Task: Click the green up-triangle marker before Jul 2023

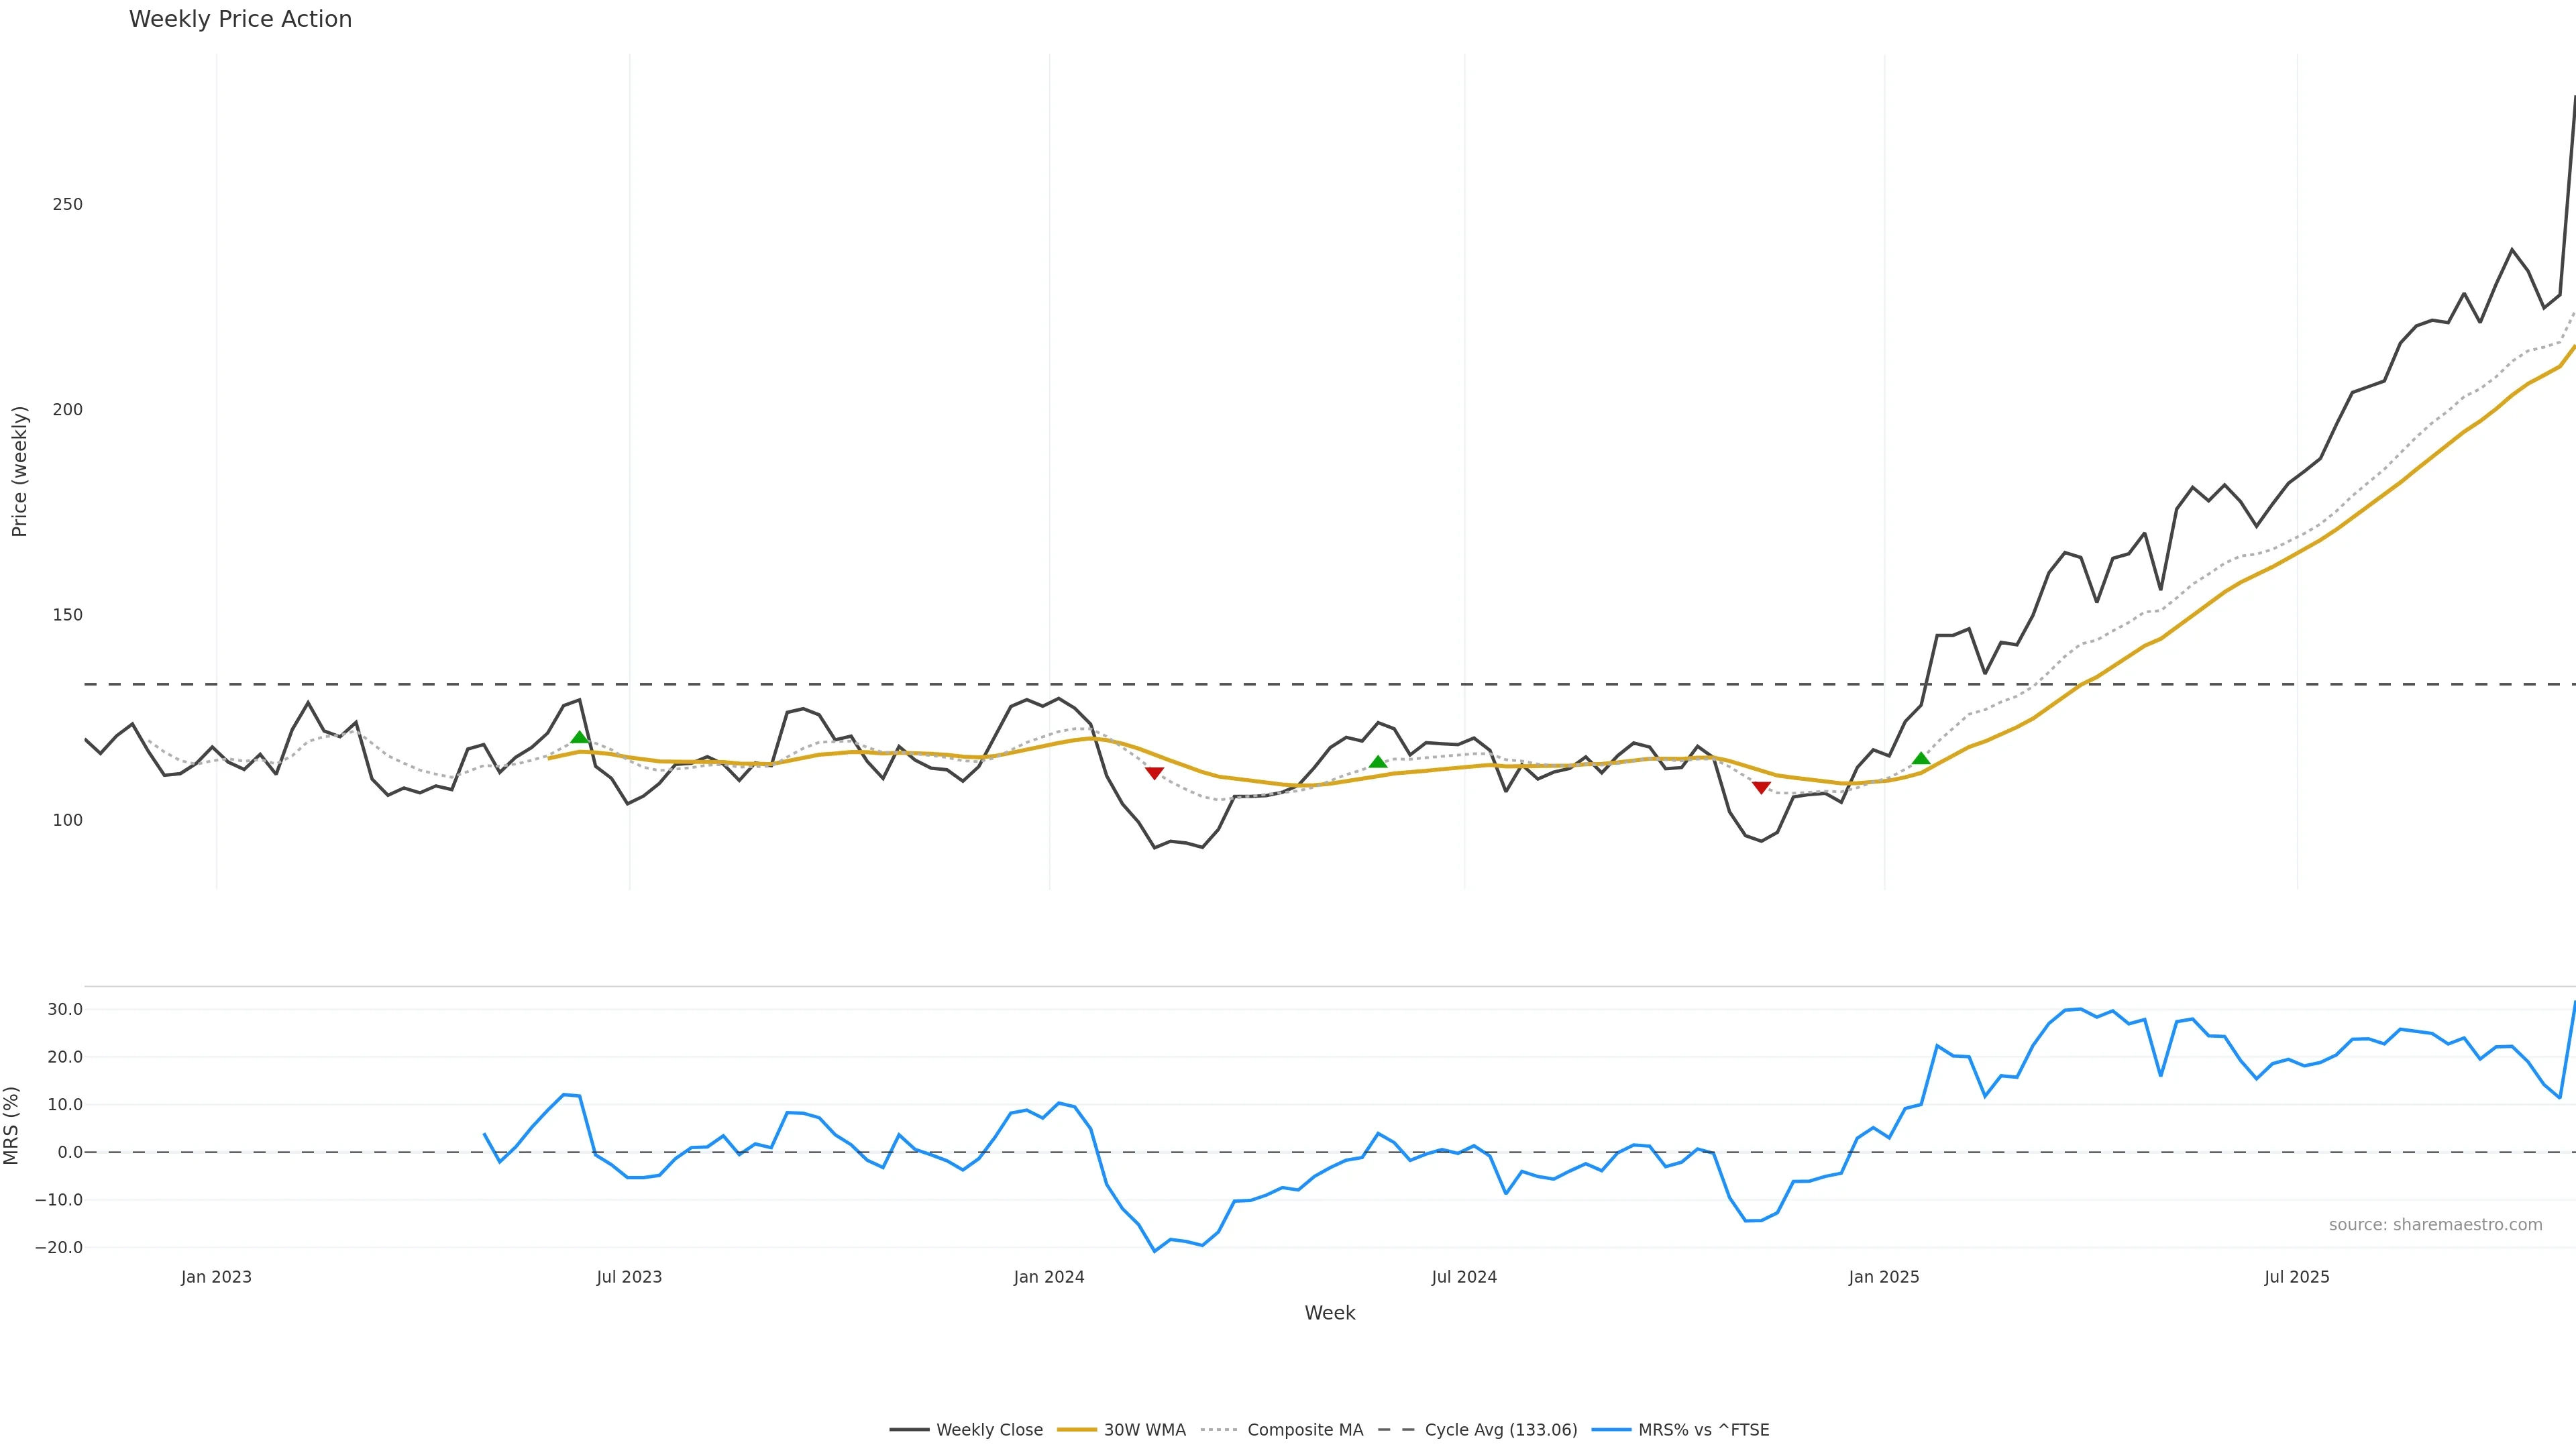Action: 579,738
